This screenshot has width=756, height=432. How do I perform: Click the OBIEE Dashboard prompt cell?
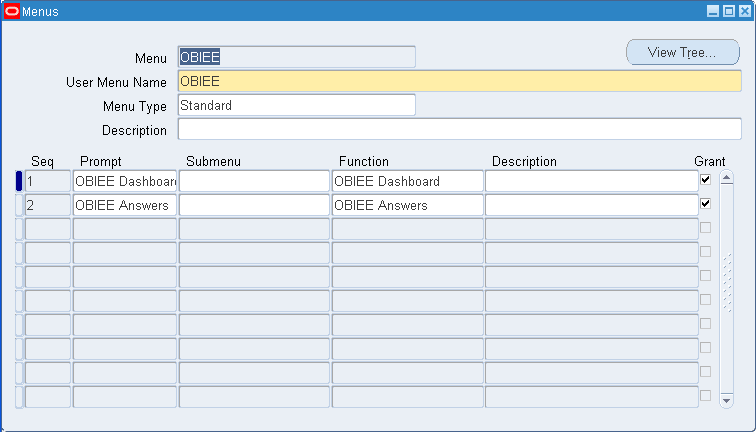point(125,181)
